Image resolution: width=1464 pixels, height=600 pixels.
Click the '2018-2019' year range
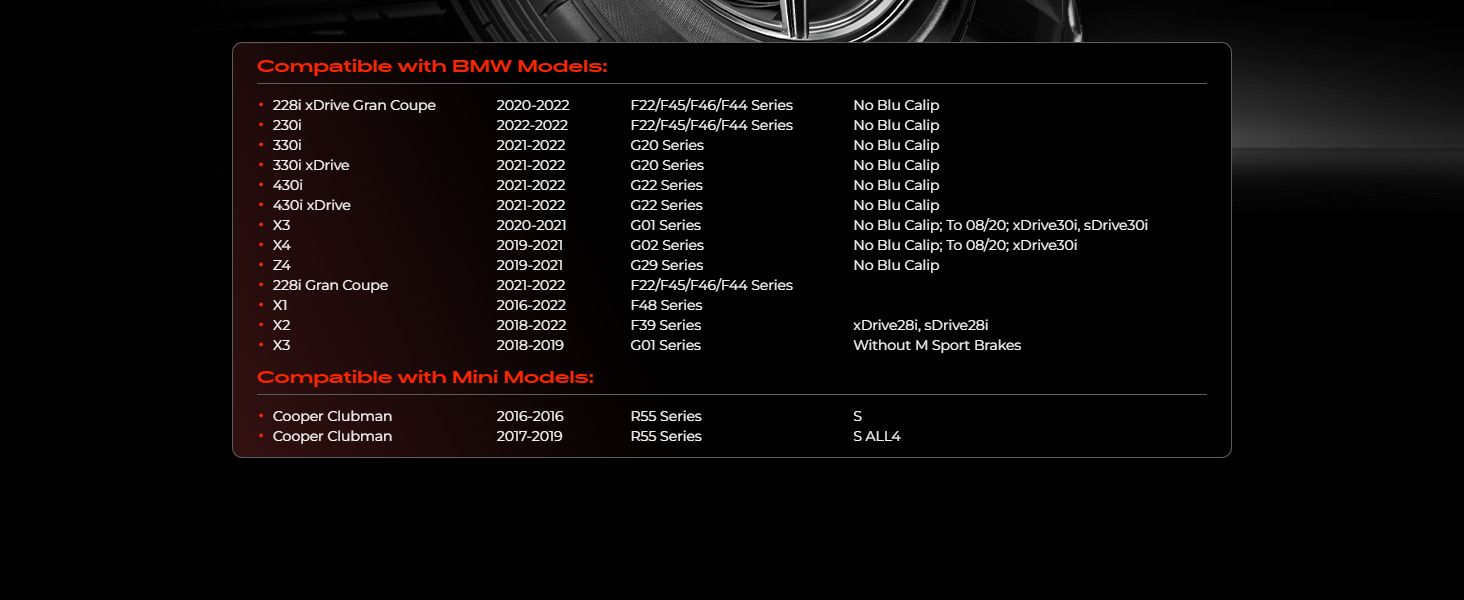(x=530, y=345)
